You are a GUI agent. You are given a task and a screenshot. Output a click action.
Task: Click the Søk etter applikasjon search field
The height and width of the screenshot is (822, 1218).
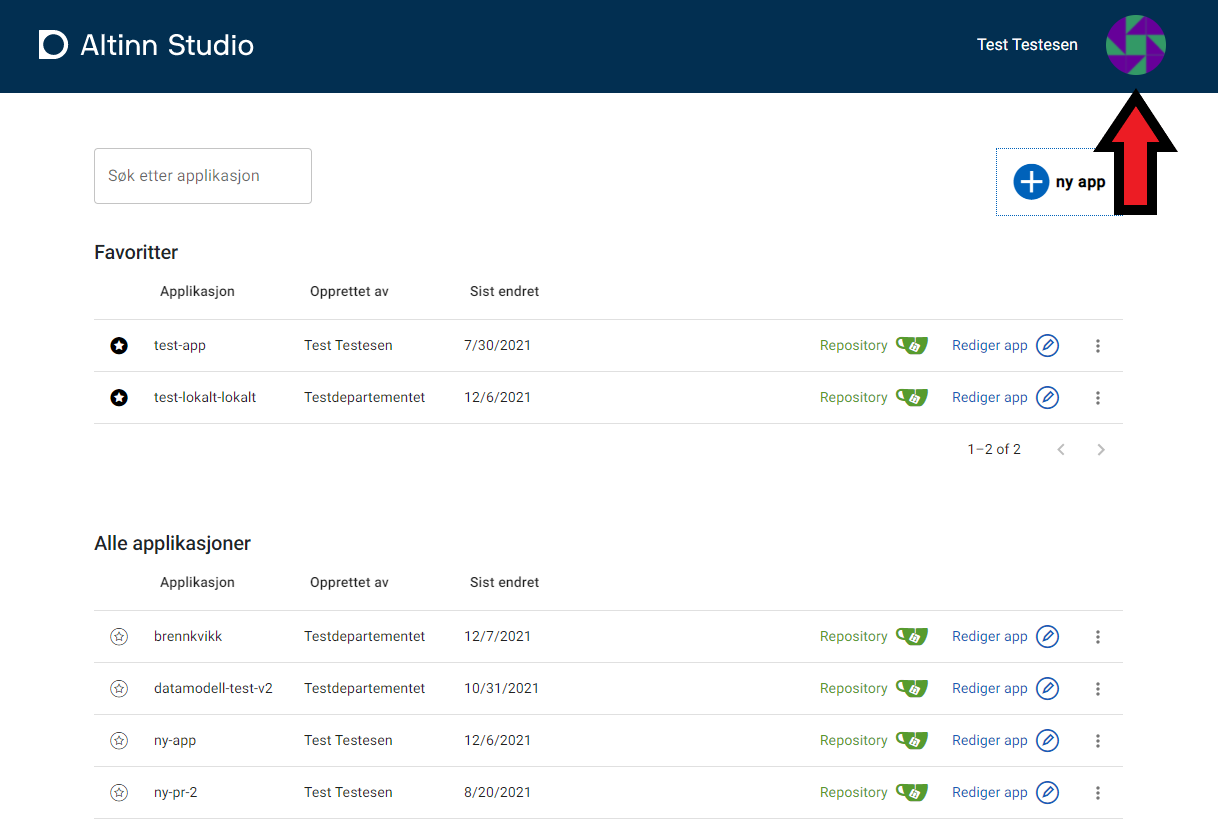[x=203, y=176]
